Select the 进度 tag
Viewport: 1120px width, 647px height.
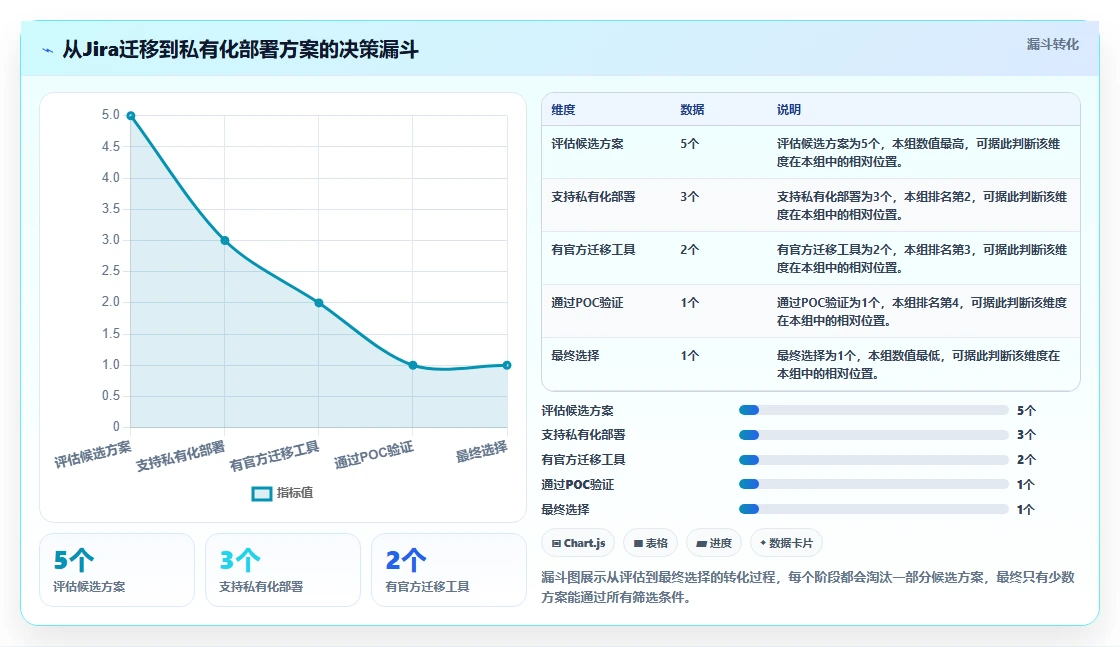tap(714, 543)
